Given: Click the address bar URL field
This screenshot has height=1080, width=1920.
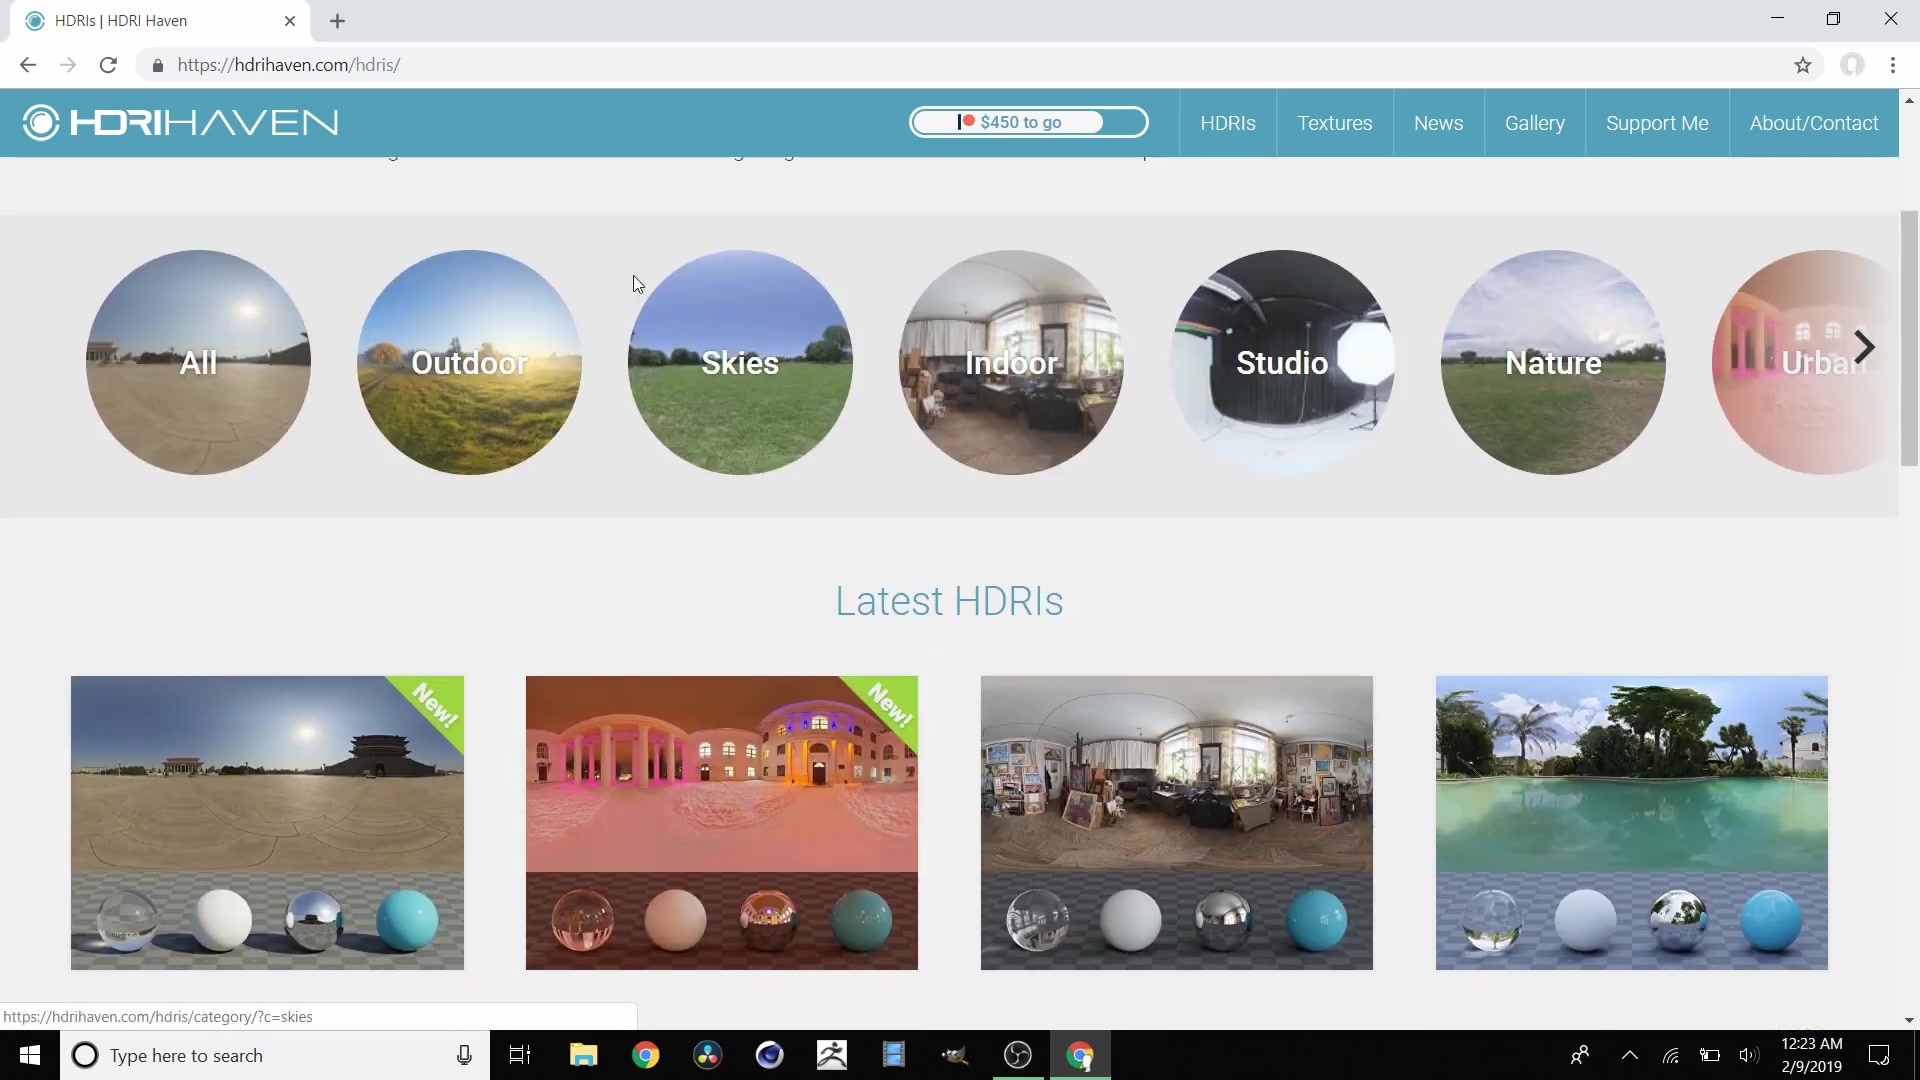Looking at the screenshot, I should [960, 65].
